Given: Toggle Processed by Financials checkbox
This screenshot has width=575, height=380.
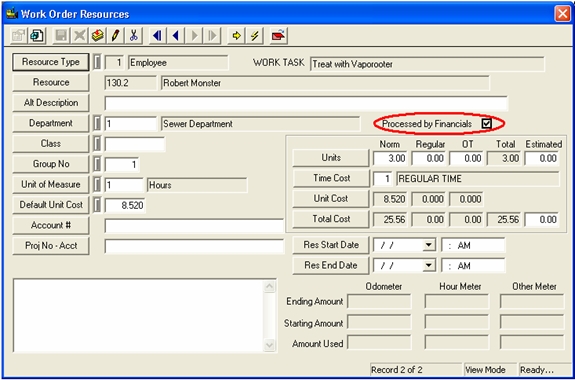Looking at the screenshot, I should click(487, 124).
